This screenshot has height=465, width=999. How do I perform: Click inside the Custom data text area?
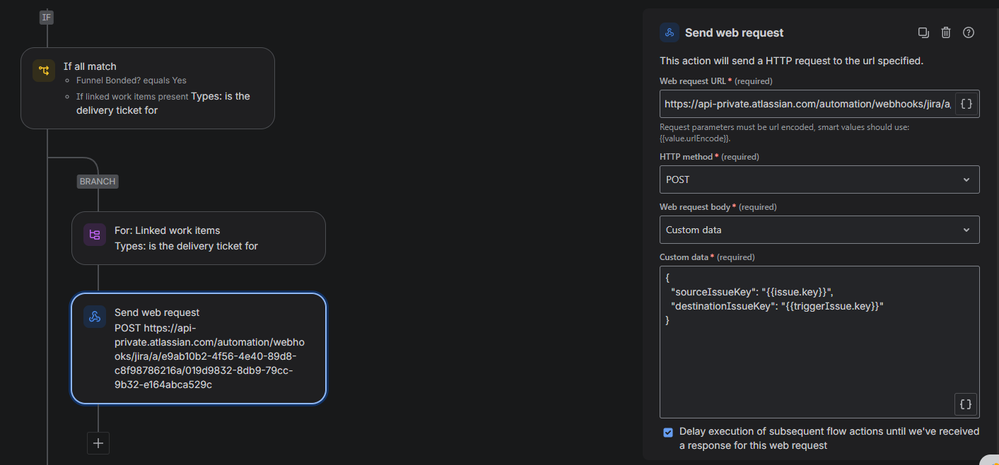click(x=819, y=342)
